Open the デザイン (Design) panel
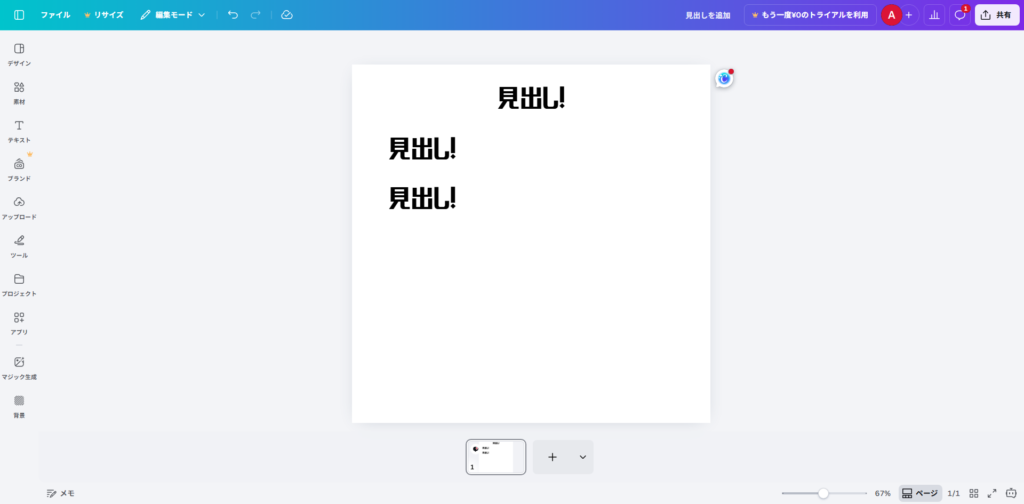Viewport: 1024px width, 504px height. click(x=19, y=54)
